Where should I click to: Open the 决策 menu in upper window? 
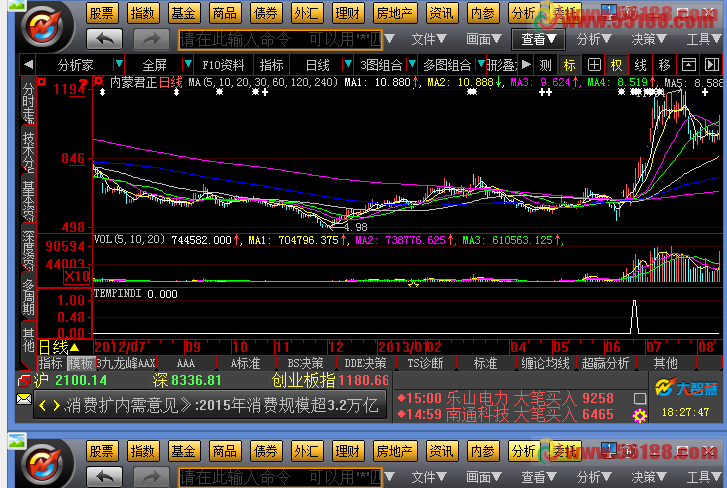pos(649,39)
